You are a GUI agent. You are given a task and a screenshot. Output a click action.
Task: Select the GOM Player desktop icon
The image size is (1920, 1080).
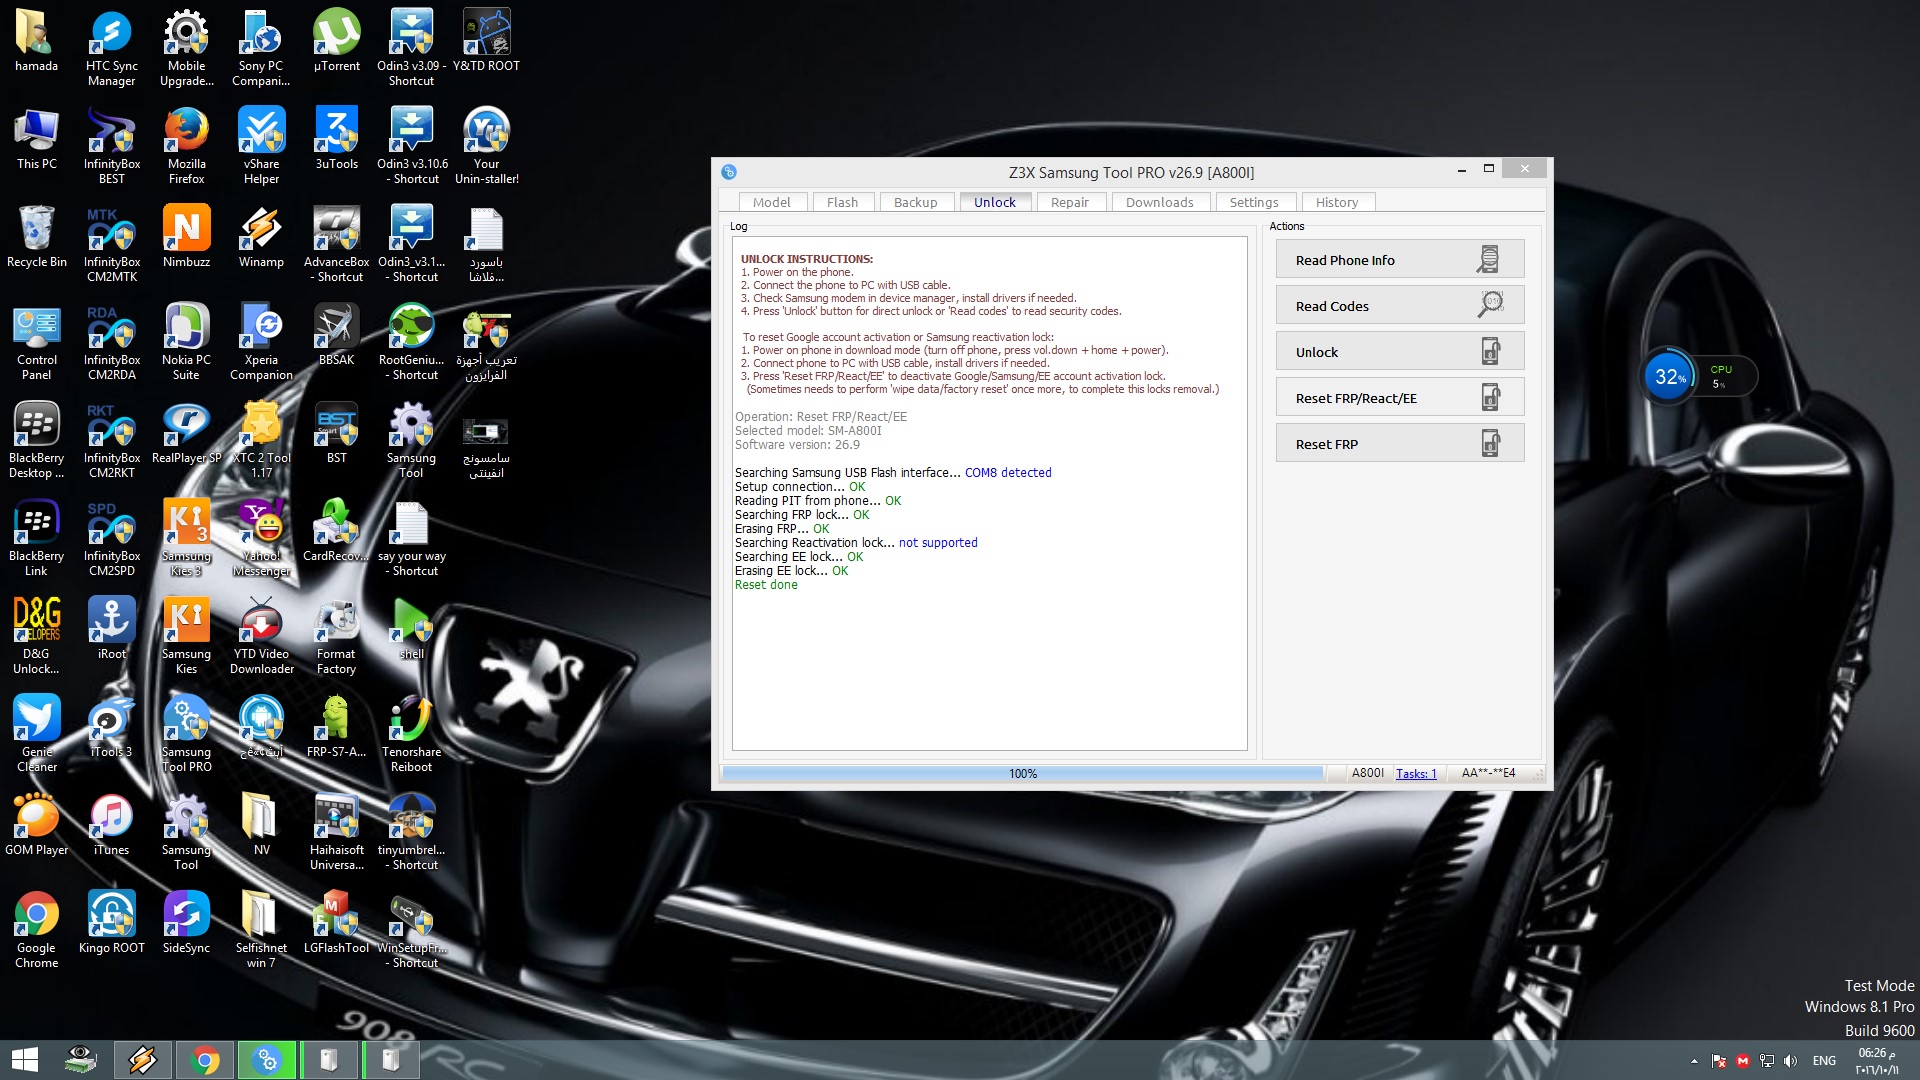(36, 826)
